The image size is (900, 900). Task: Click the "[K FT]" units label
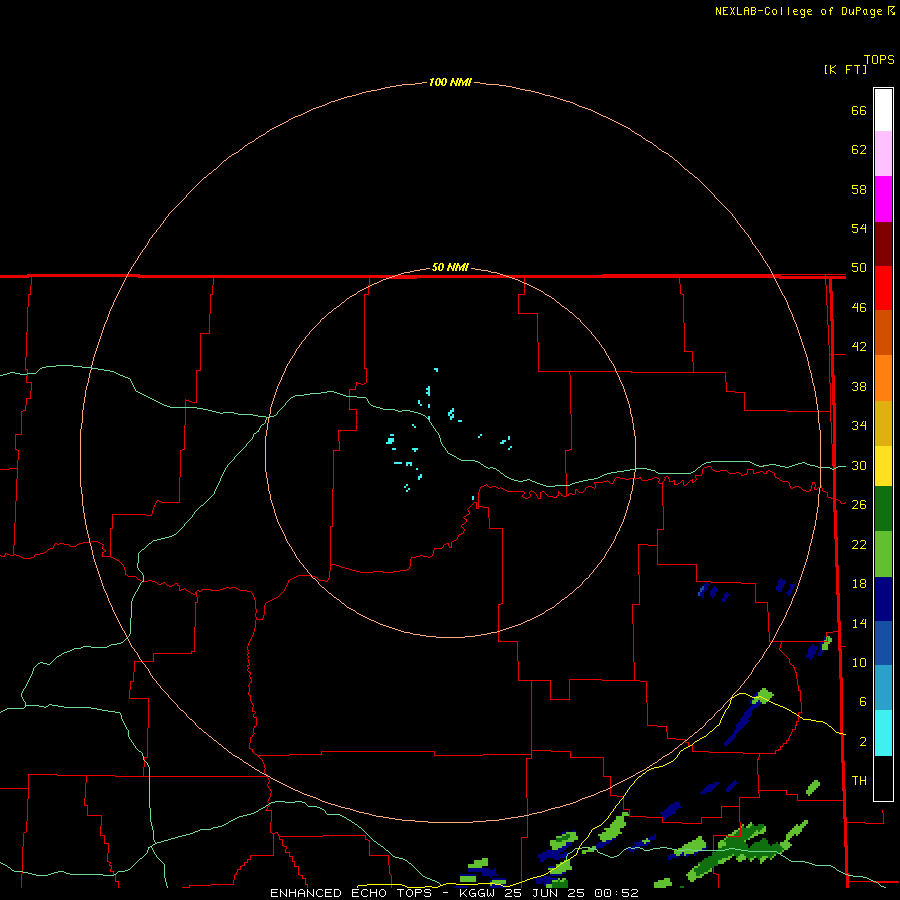[845, 69]
